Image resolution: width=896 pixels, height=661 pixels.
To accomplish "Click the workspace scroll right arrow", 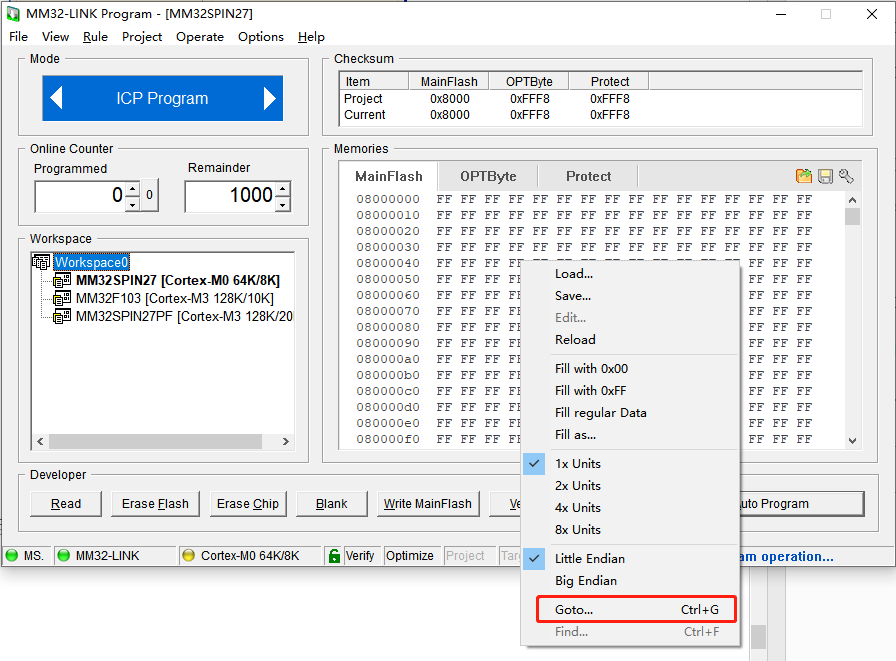I will [x=286, y=441].
